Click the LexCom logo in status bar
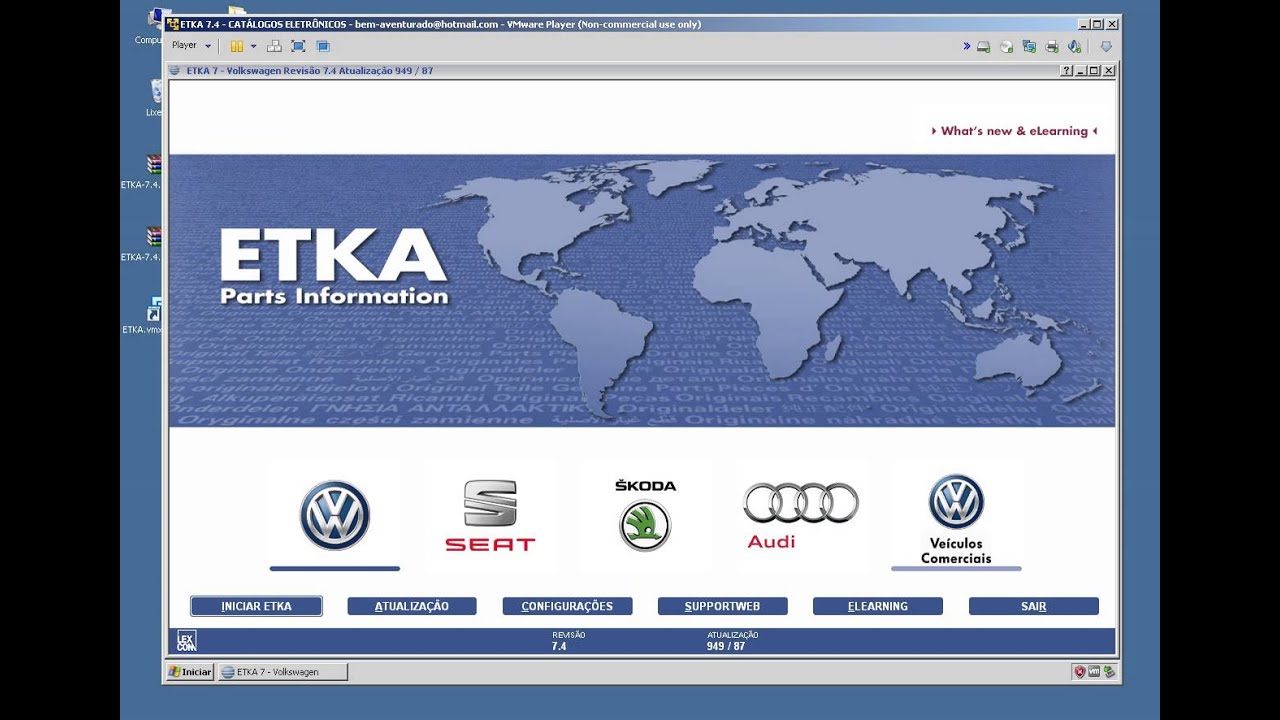 point(187,641)
